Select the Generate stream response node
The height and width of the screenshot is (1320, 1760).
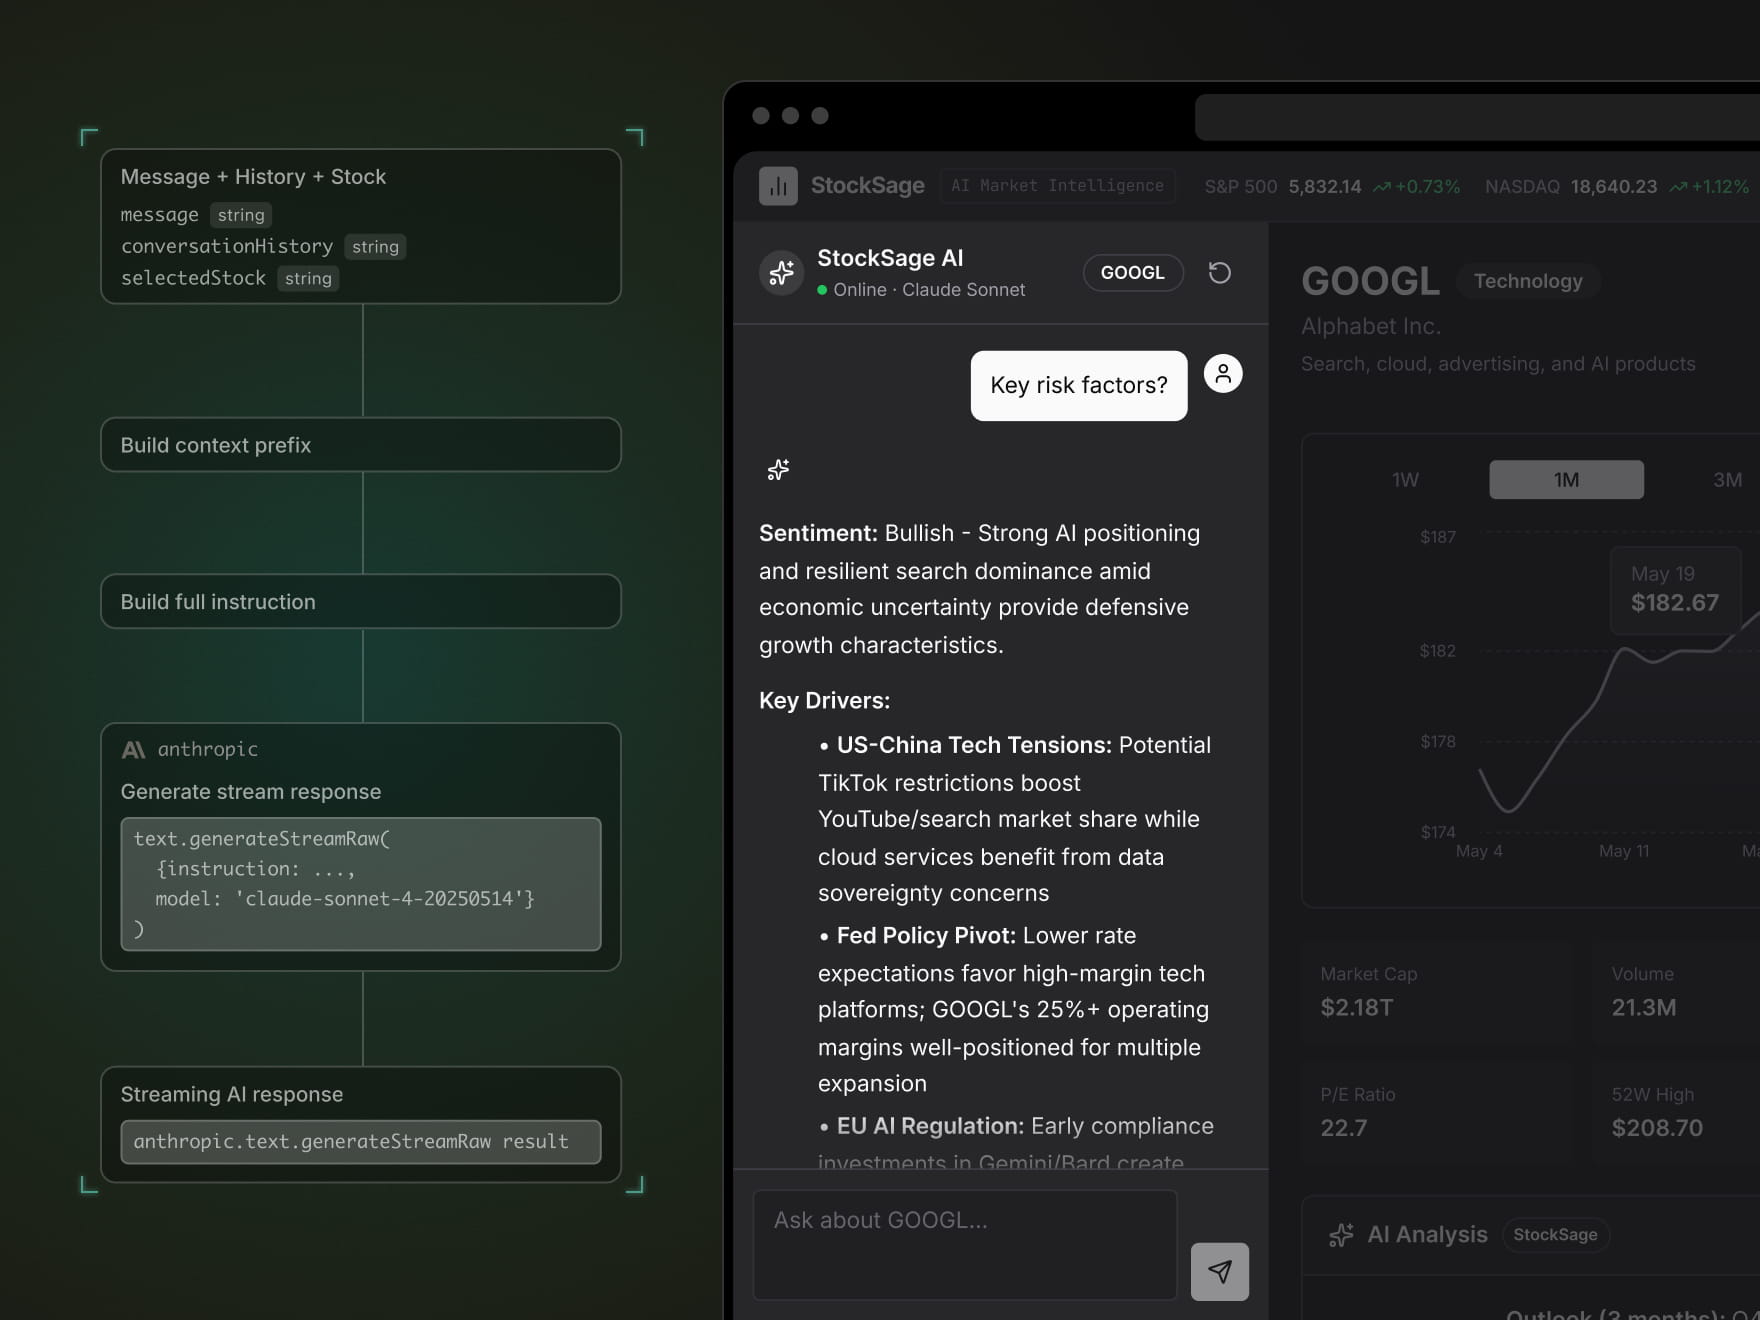point(361,847)
